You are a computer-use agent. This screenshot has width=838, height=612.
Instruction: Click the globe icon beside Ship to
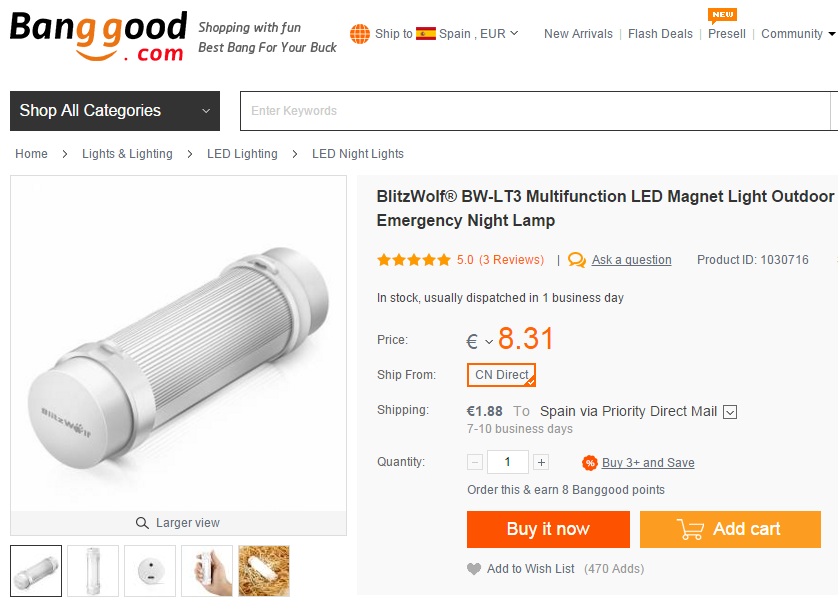pyautogui.click(x=360, y=34)
